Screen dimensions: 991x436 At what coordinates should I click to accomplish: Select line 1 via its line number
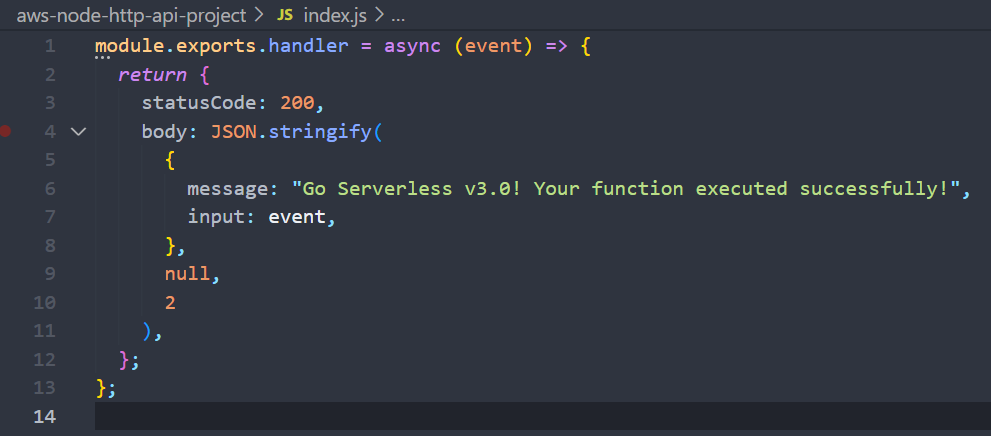point(50,47)
